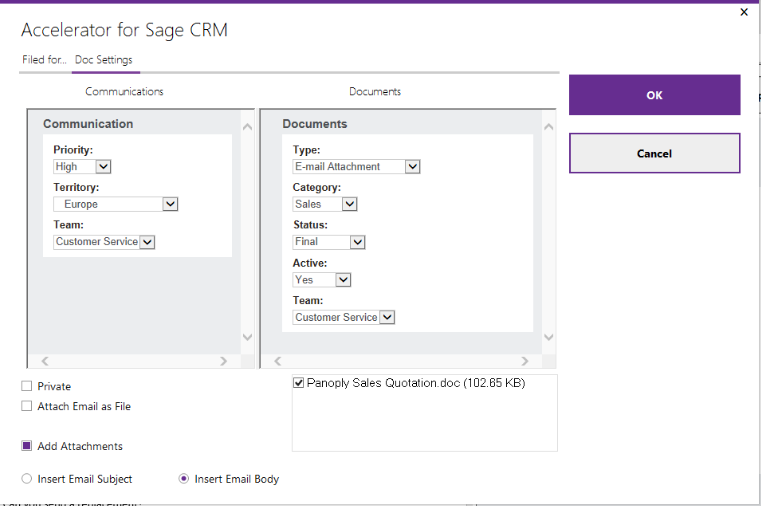Close the Accelerator for Sage CRM dialog
The width and height of the screenshot is (761, 506).
(x=744, y=12)
